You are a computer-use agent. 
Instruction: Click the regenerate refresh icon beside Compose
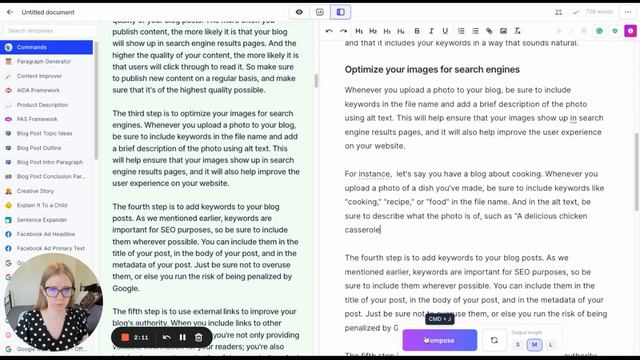[494, 340]
